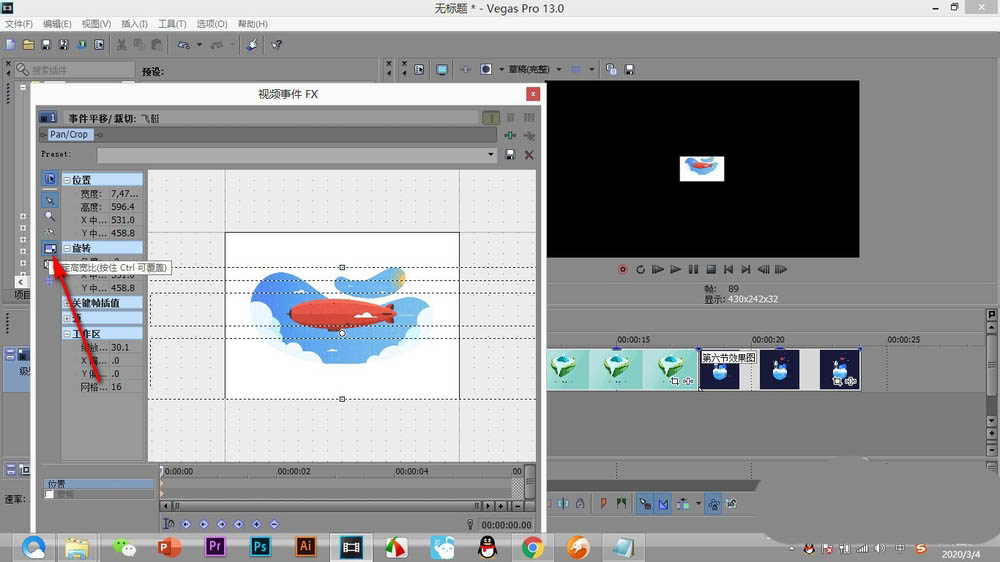Save preview snapshot to file

tap(630, 70)
